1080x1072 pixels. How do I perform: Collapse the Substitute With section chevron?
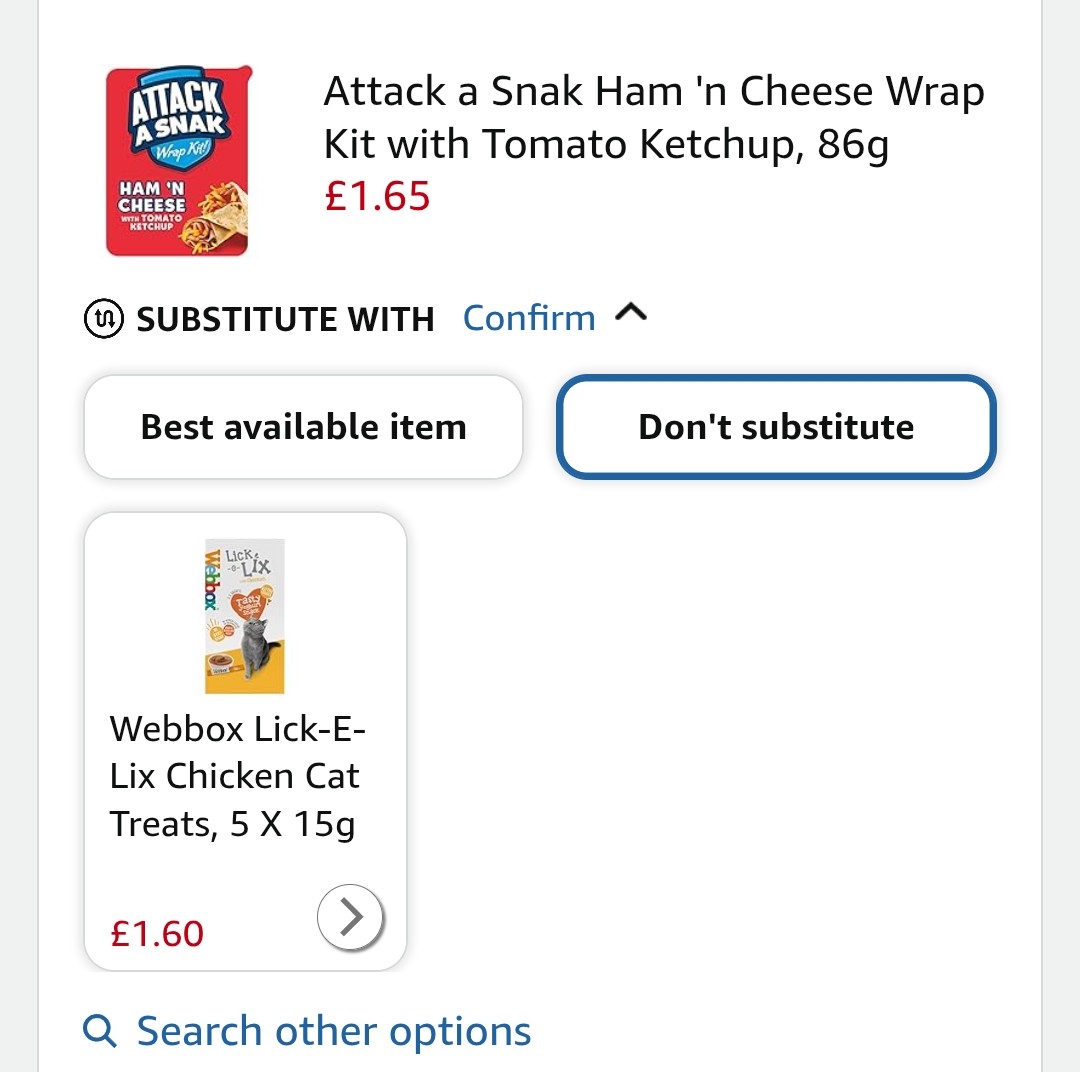[631, 314]
